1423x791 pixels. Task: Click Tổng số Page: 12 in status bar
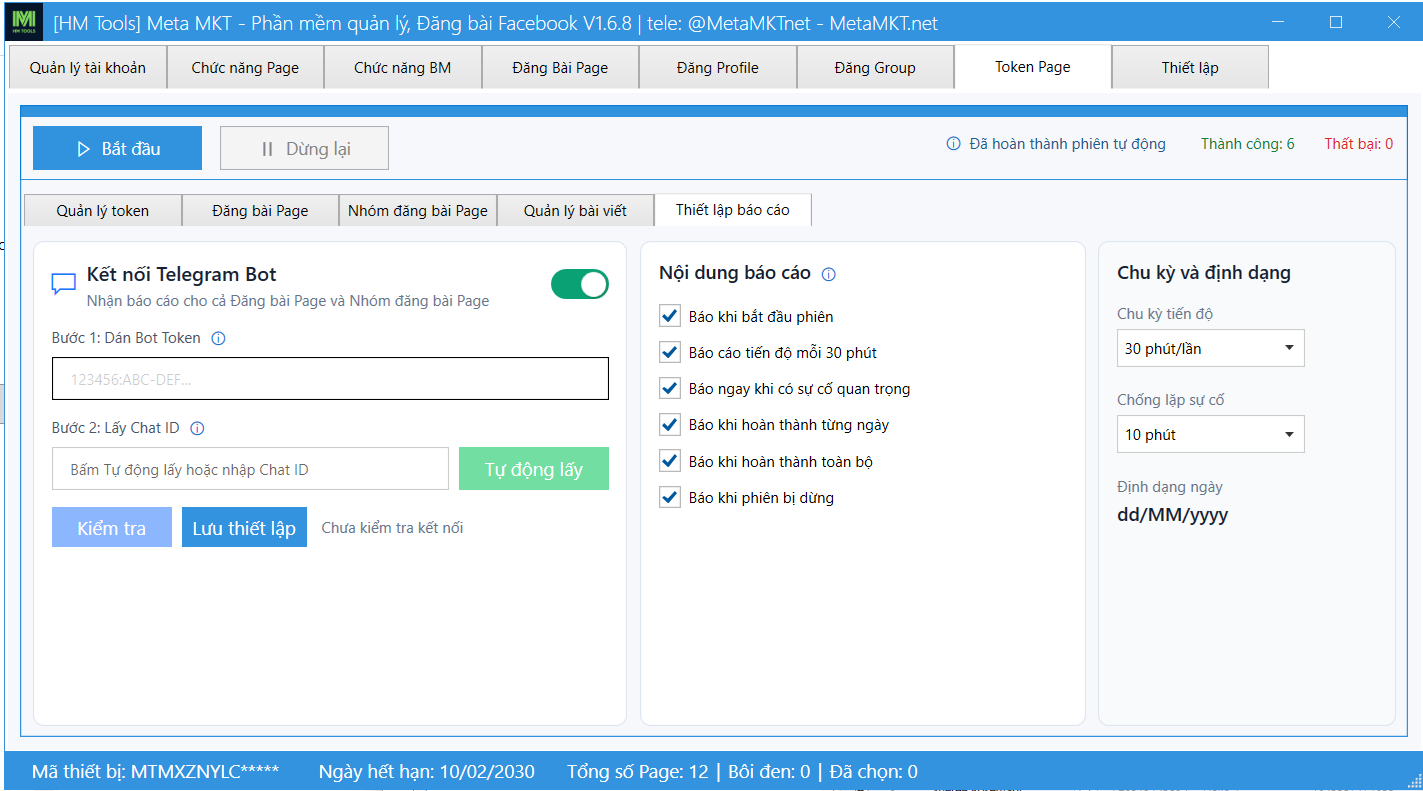pos(638,771)
